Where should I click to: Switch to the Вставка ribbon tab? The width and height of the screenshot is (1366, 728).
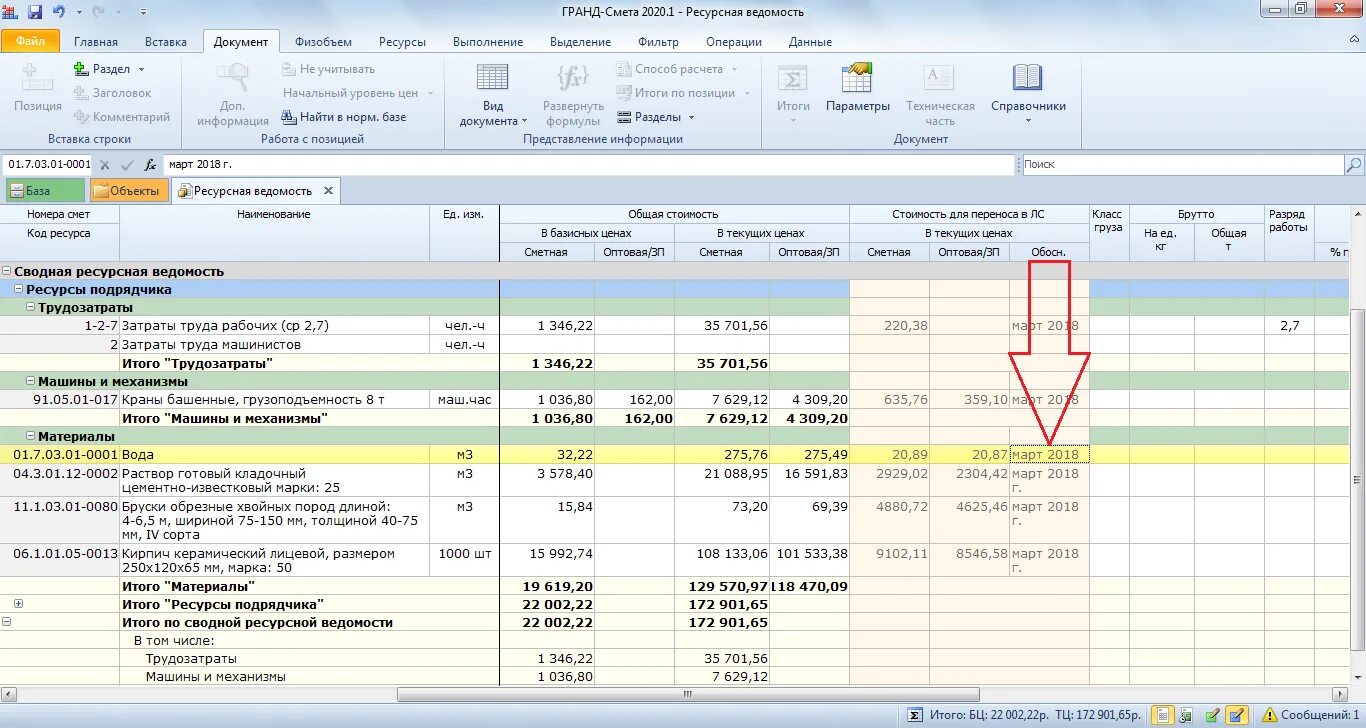pyautogui.click(x=165, y=42)
